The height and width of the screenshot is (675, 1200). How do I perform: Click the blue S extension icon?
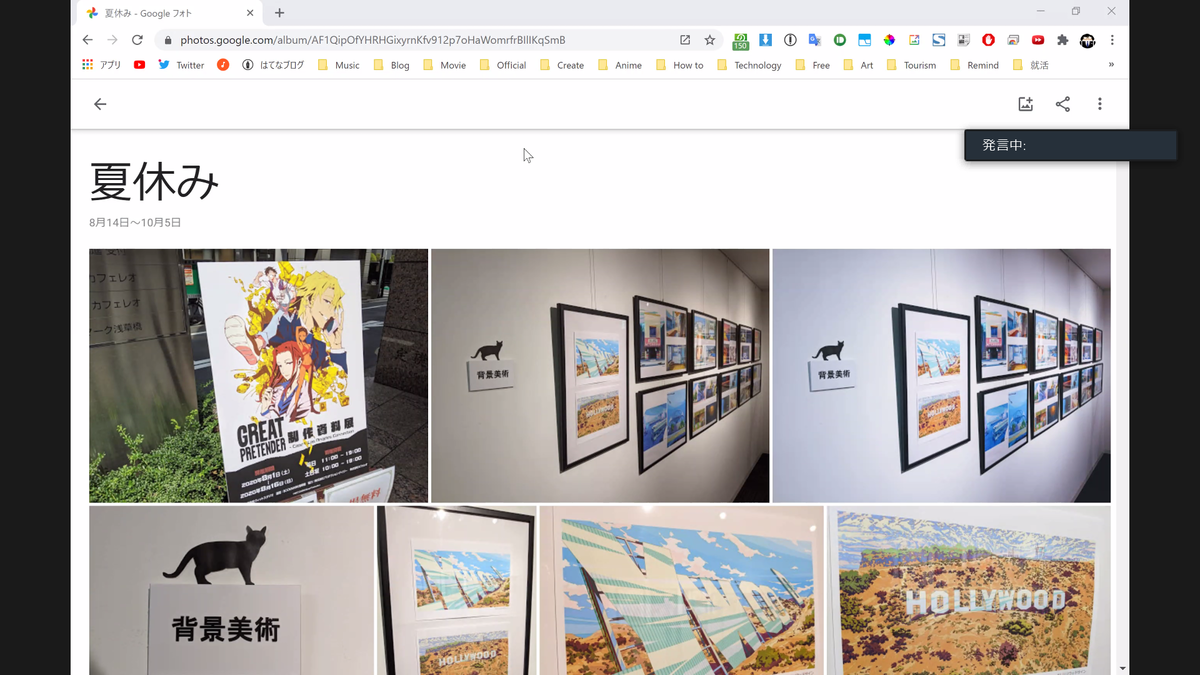(x=938, y=40)
